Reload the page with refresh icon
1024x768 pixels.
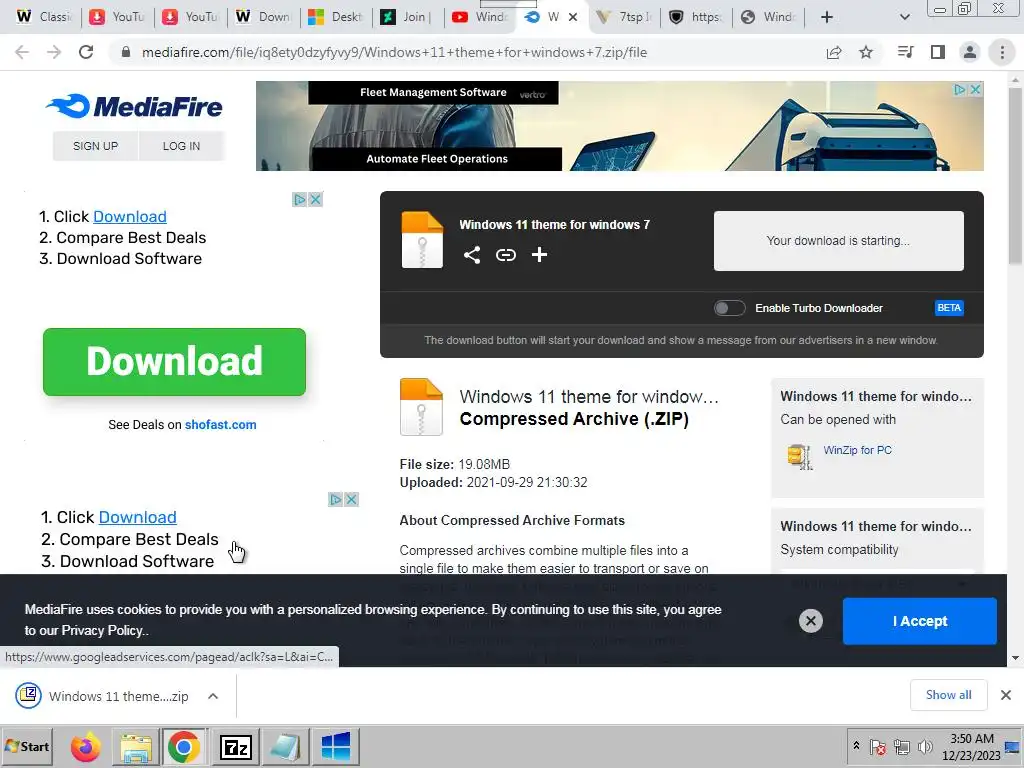(86, 52)
